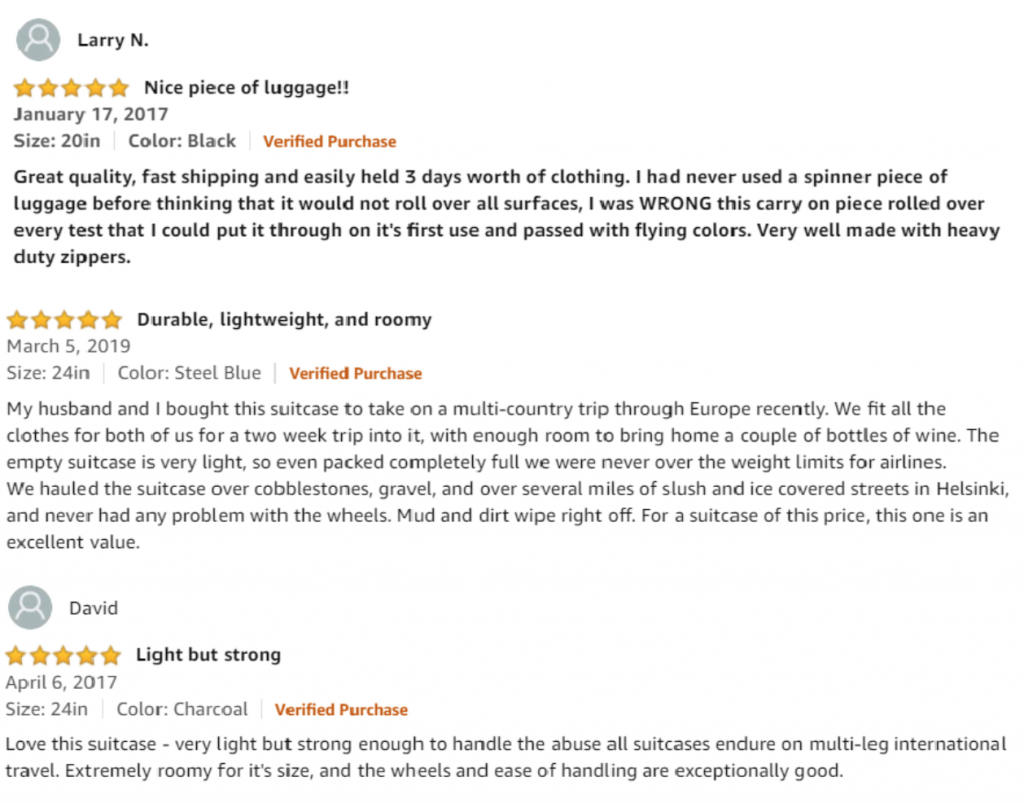Select 'Color: Charcoal' variant text

coord(182,710)
